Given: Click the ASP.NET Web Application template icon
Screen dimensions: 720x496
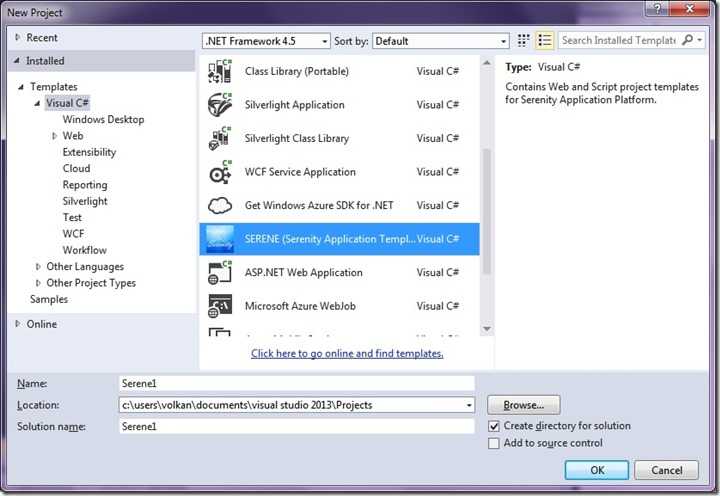Looking at the screenshot, I should coord(220,272).
